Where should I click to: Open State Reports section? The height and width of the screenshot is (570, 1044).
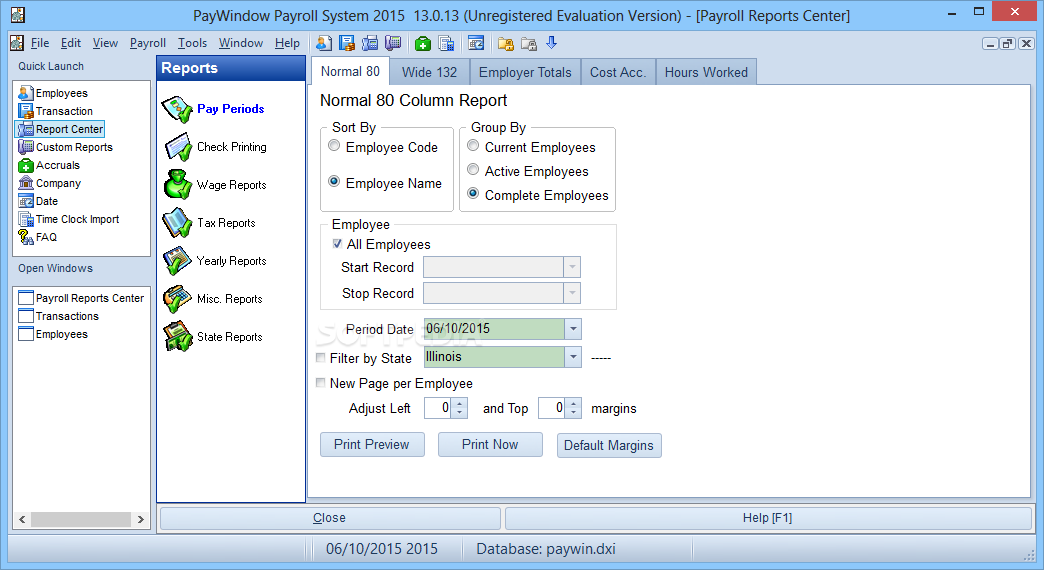[213, 337]
